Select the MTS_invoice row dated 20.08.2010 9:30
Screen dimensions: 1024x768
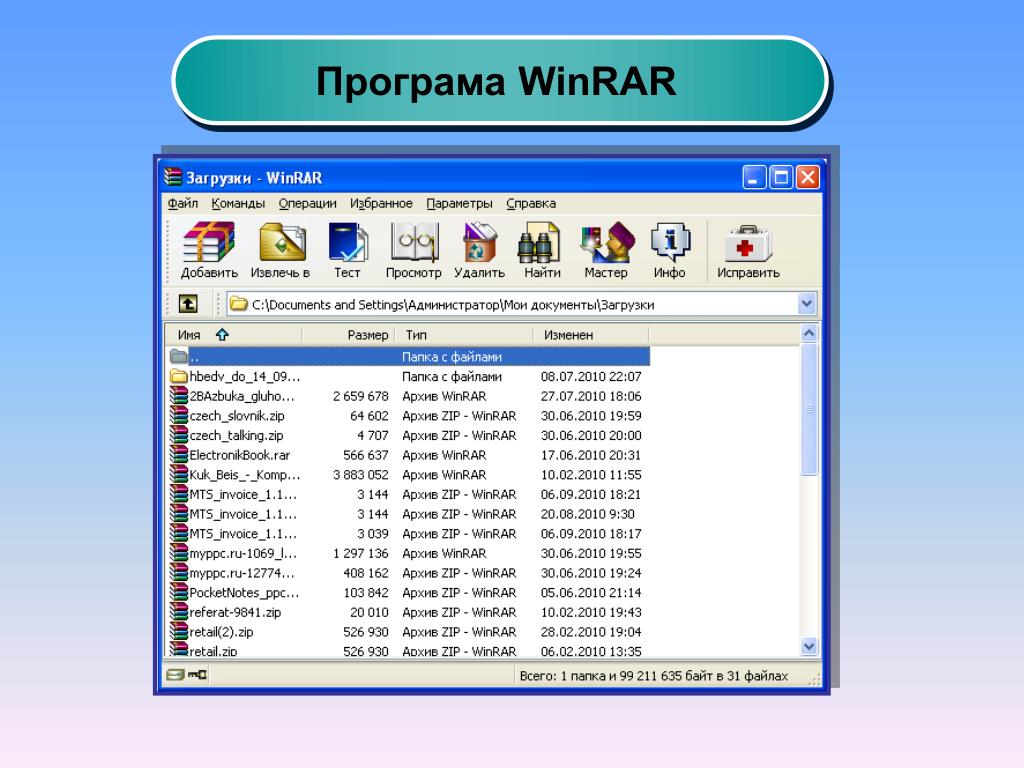point(408,514)
